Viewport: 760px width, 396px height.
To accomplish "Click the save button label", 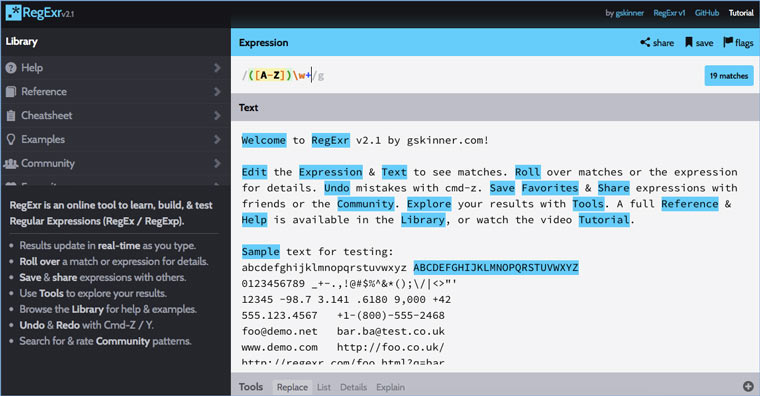I will coord(704,43).
